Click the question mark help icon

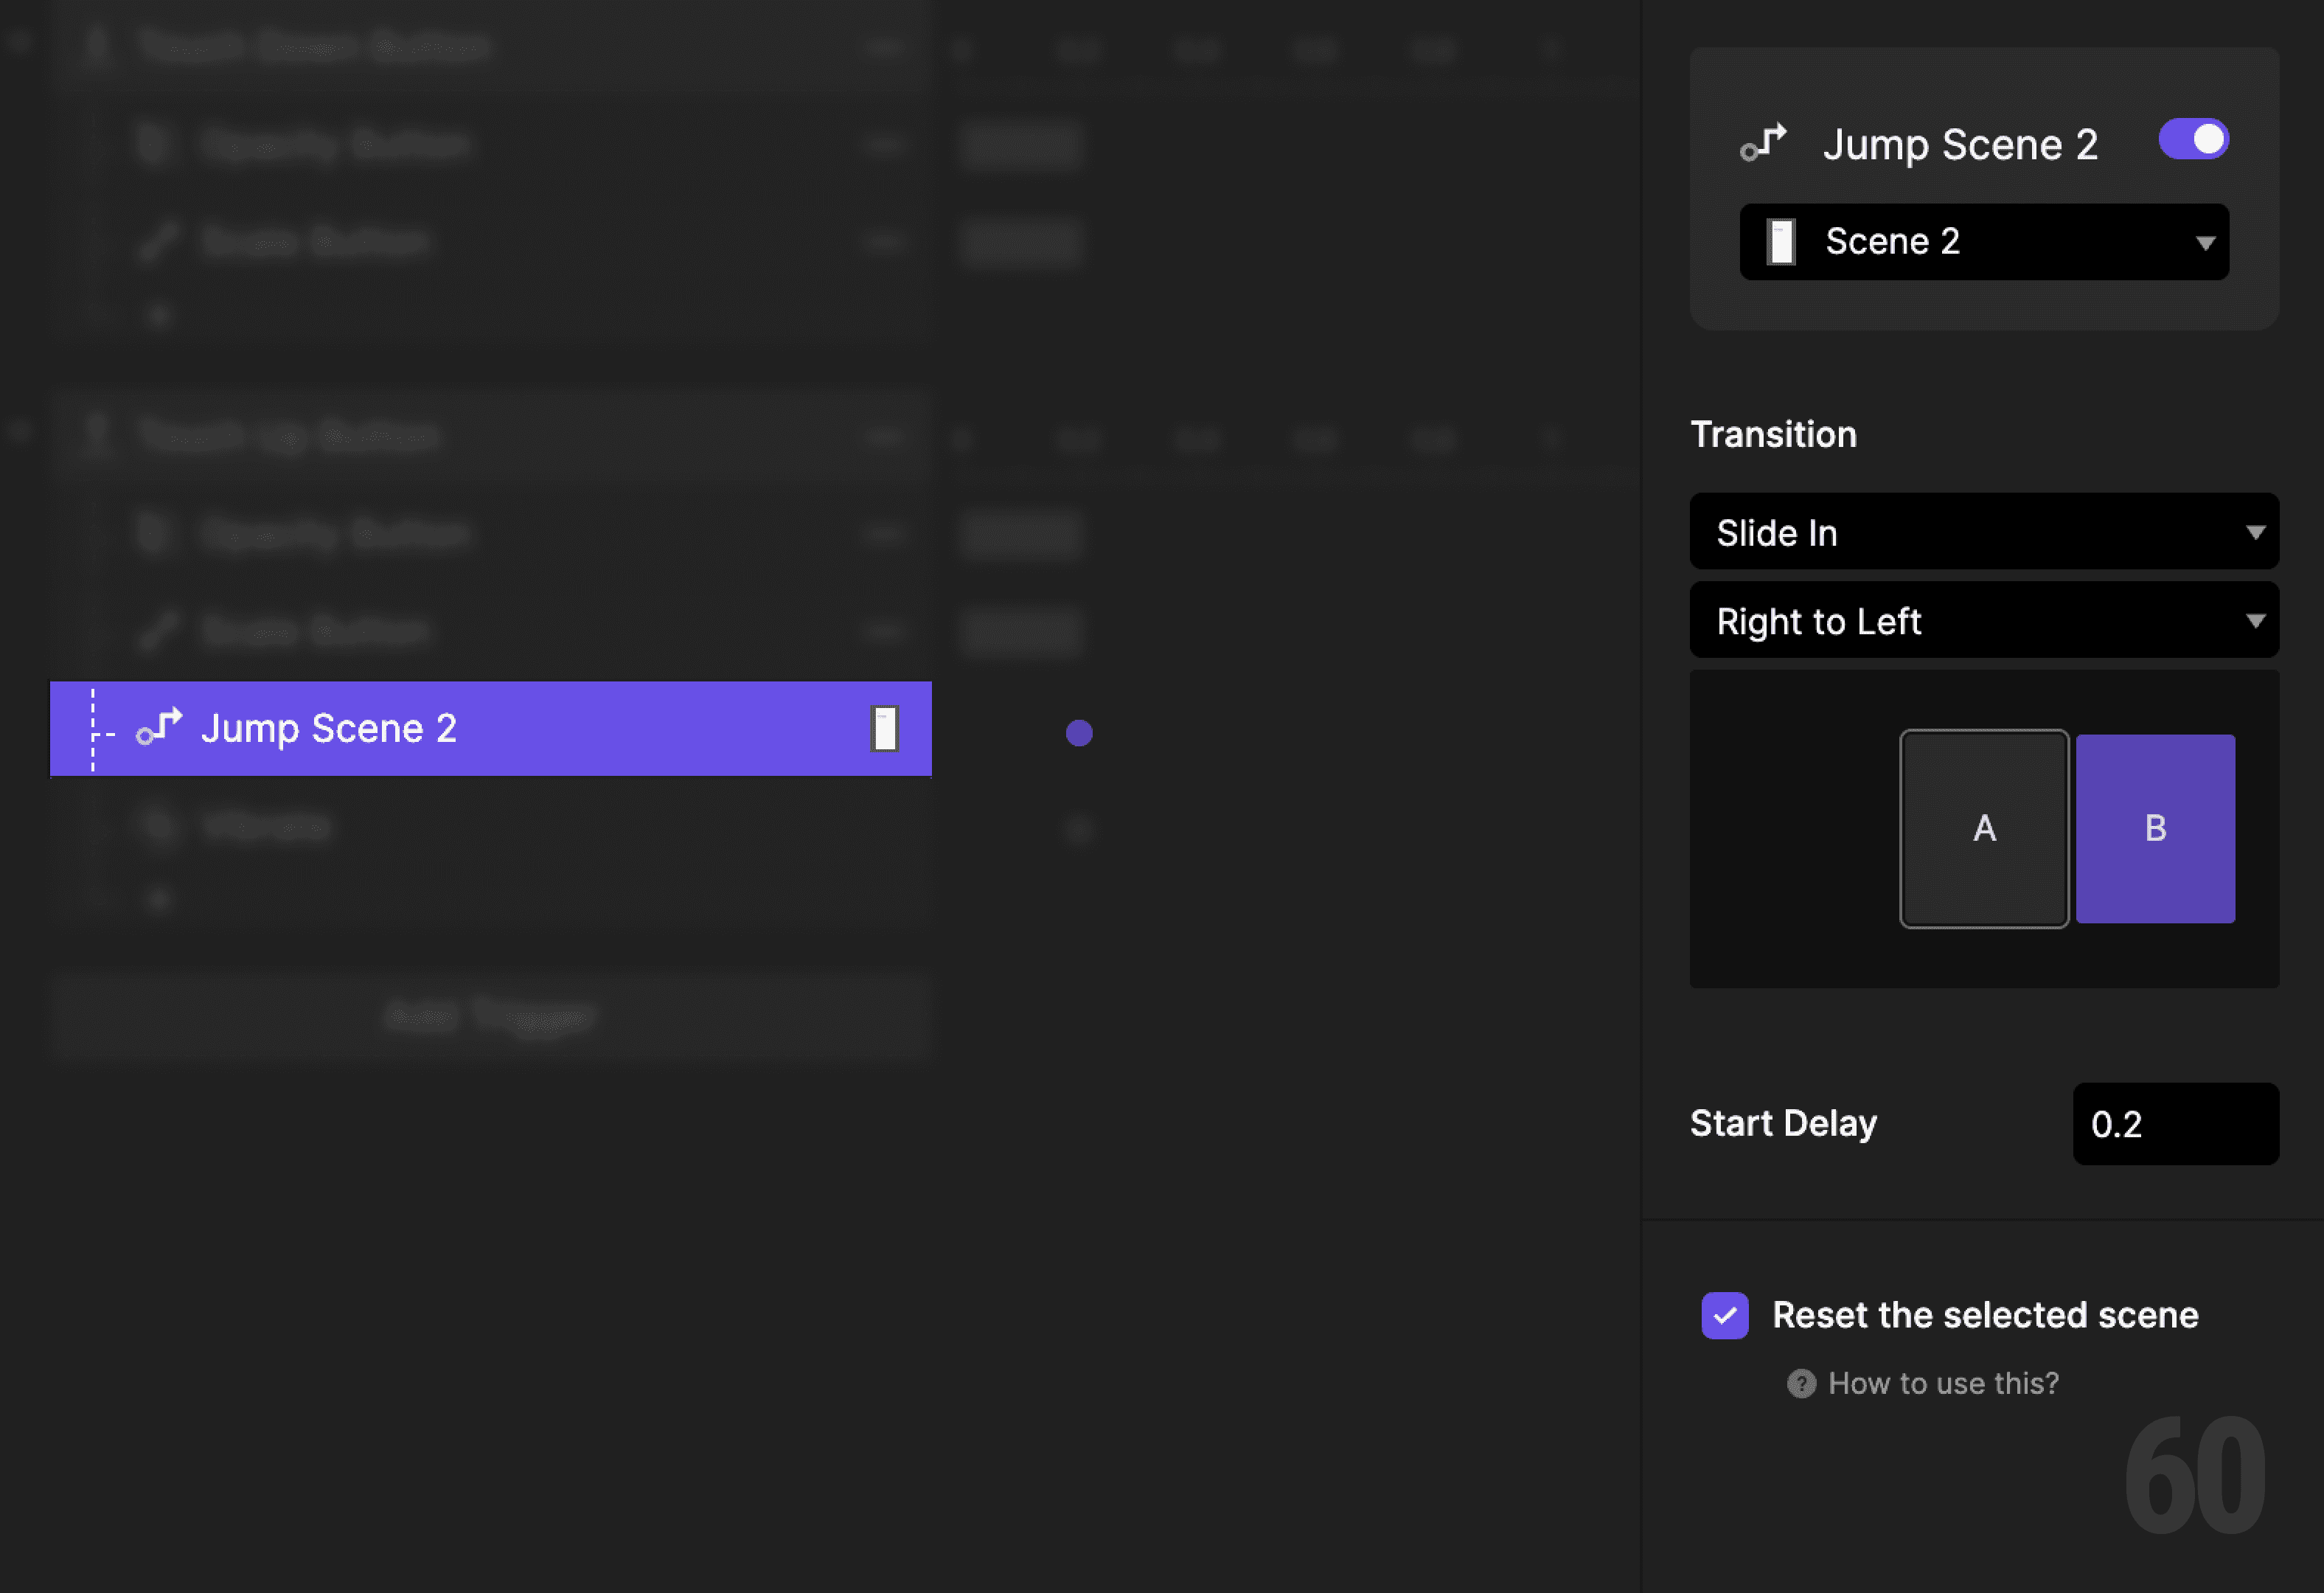[1801, 1383]
